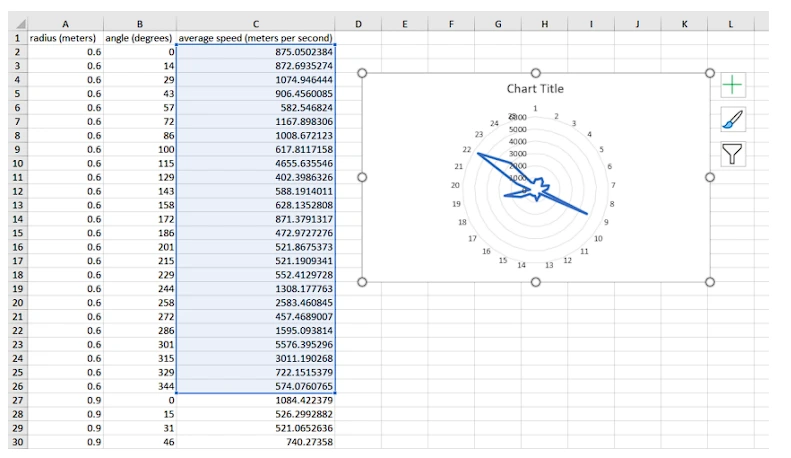Select column C header
Viewport: 791px width, 458px height.
256,23
